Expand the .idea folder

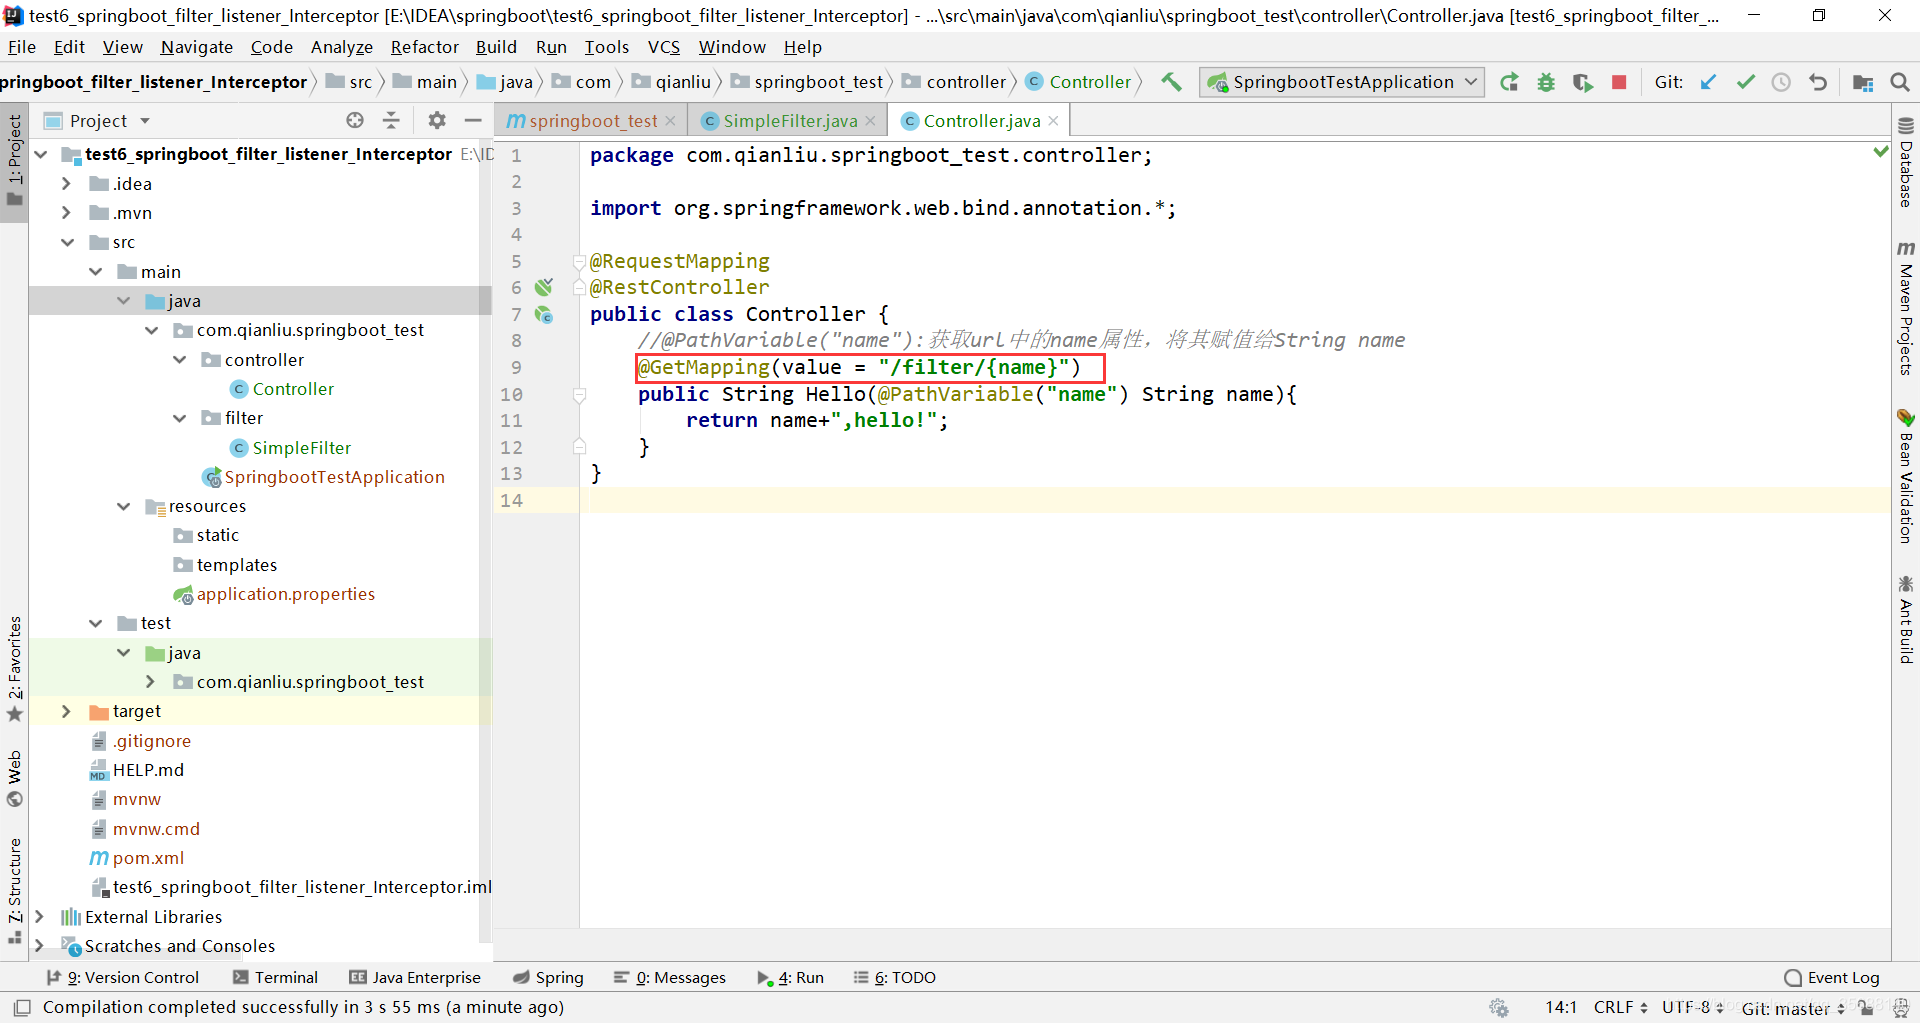66,184
